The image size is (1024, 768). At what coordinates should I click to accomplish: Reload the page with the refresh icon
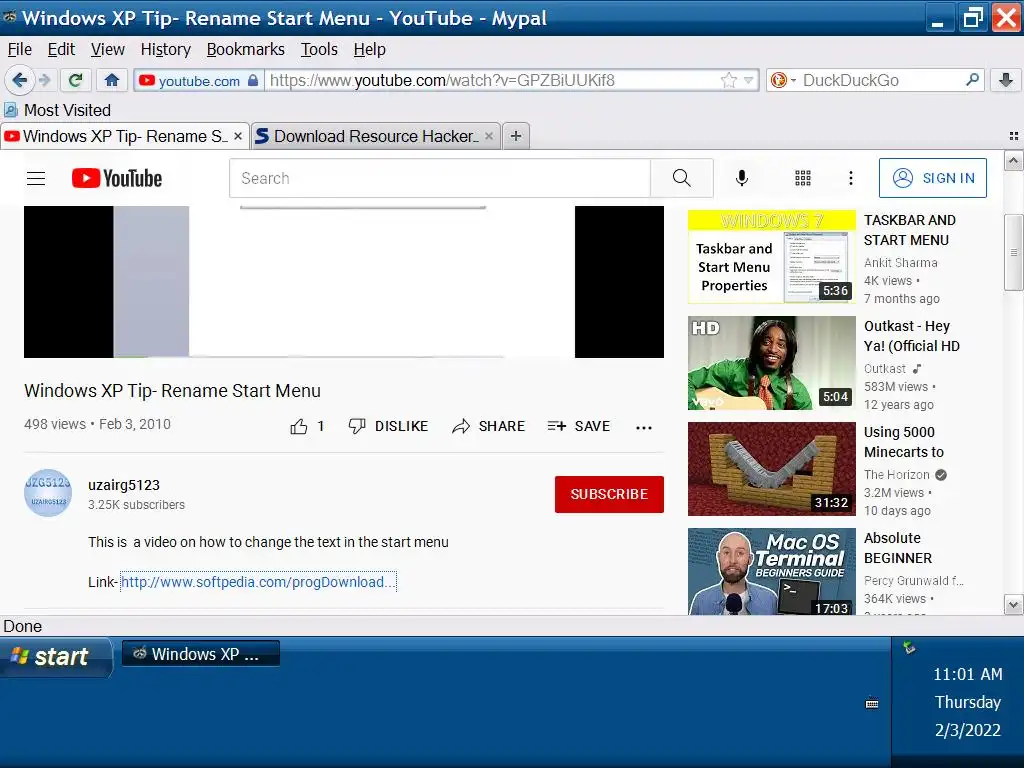[x=76, y=80]
